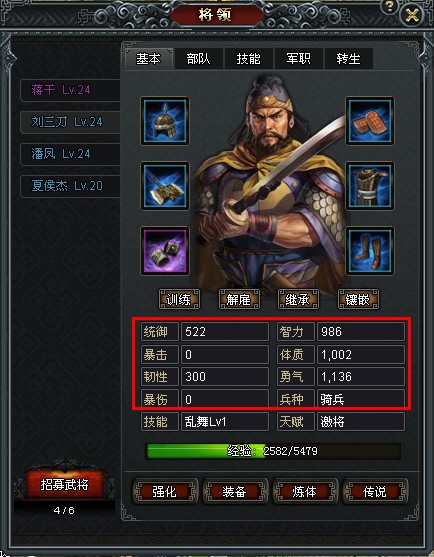Click the 镶嵌 button
434x557 pixels.
coord(358,299)
